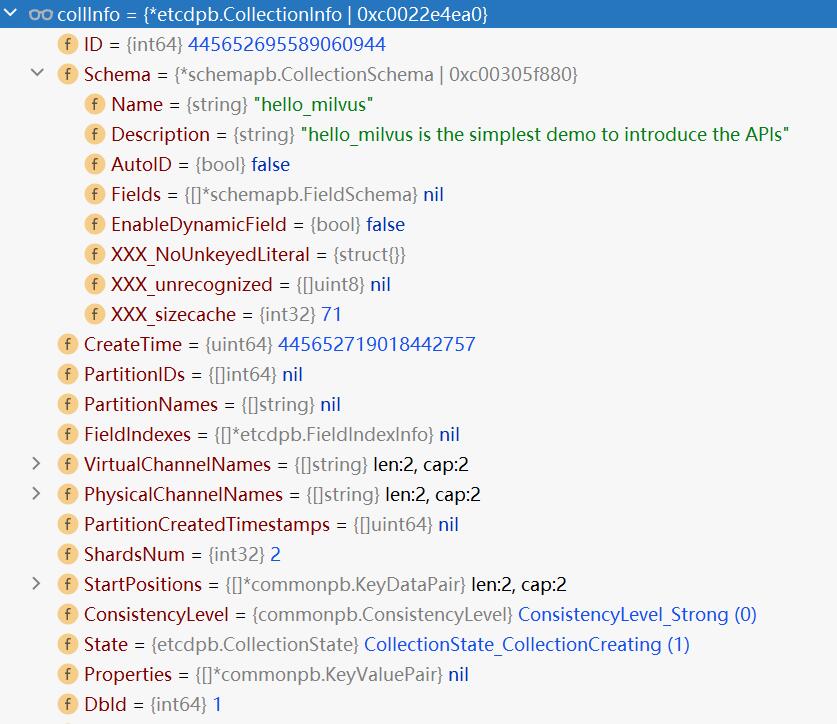This screenshot has width=837, height=724.
Task: Click the field icon next to Description
Action: click(x=95, y=134)
